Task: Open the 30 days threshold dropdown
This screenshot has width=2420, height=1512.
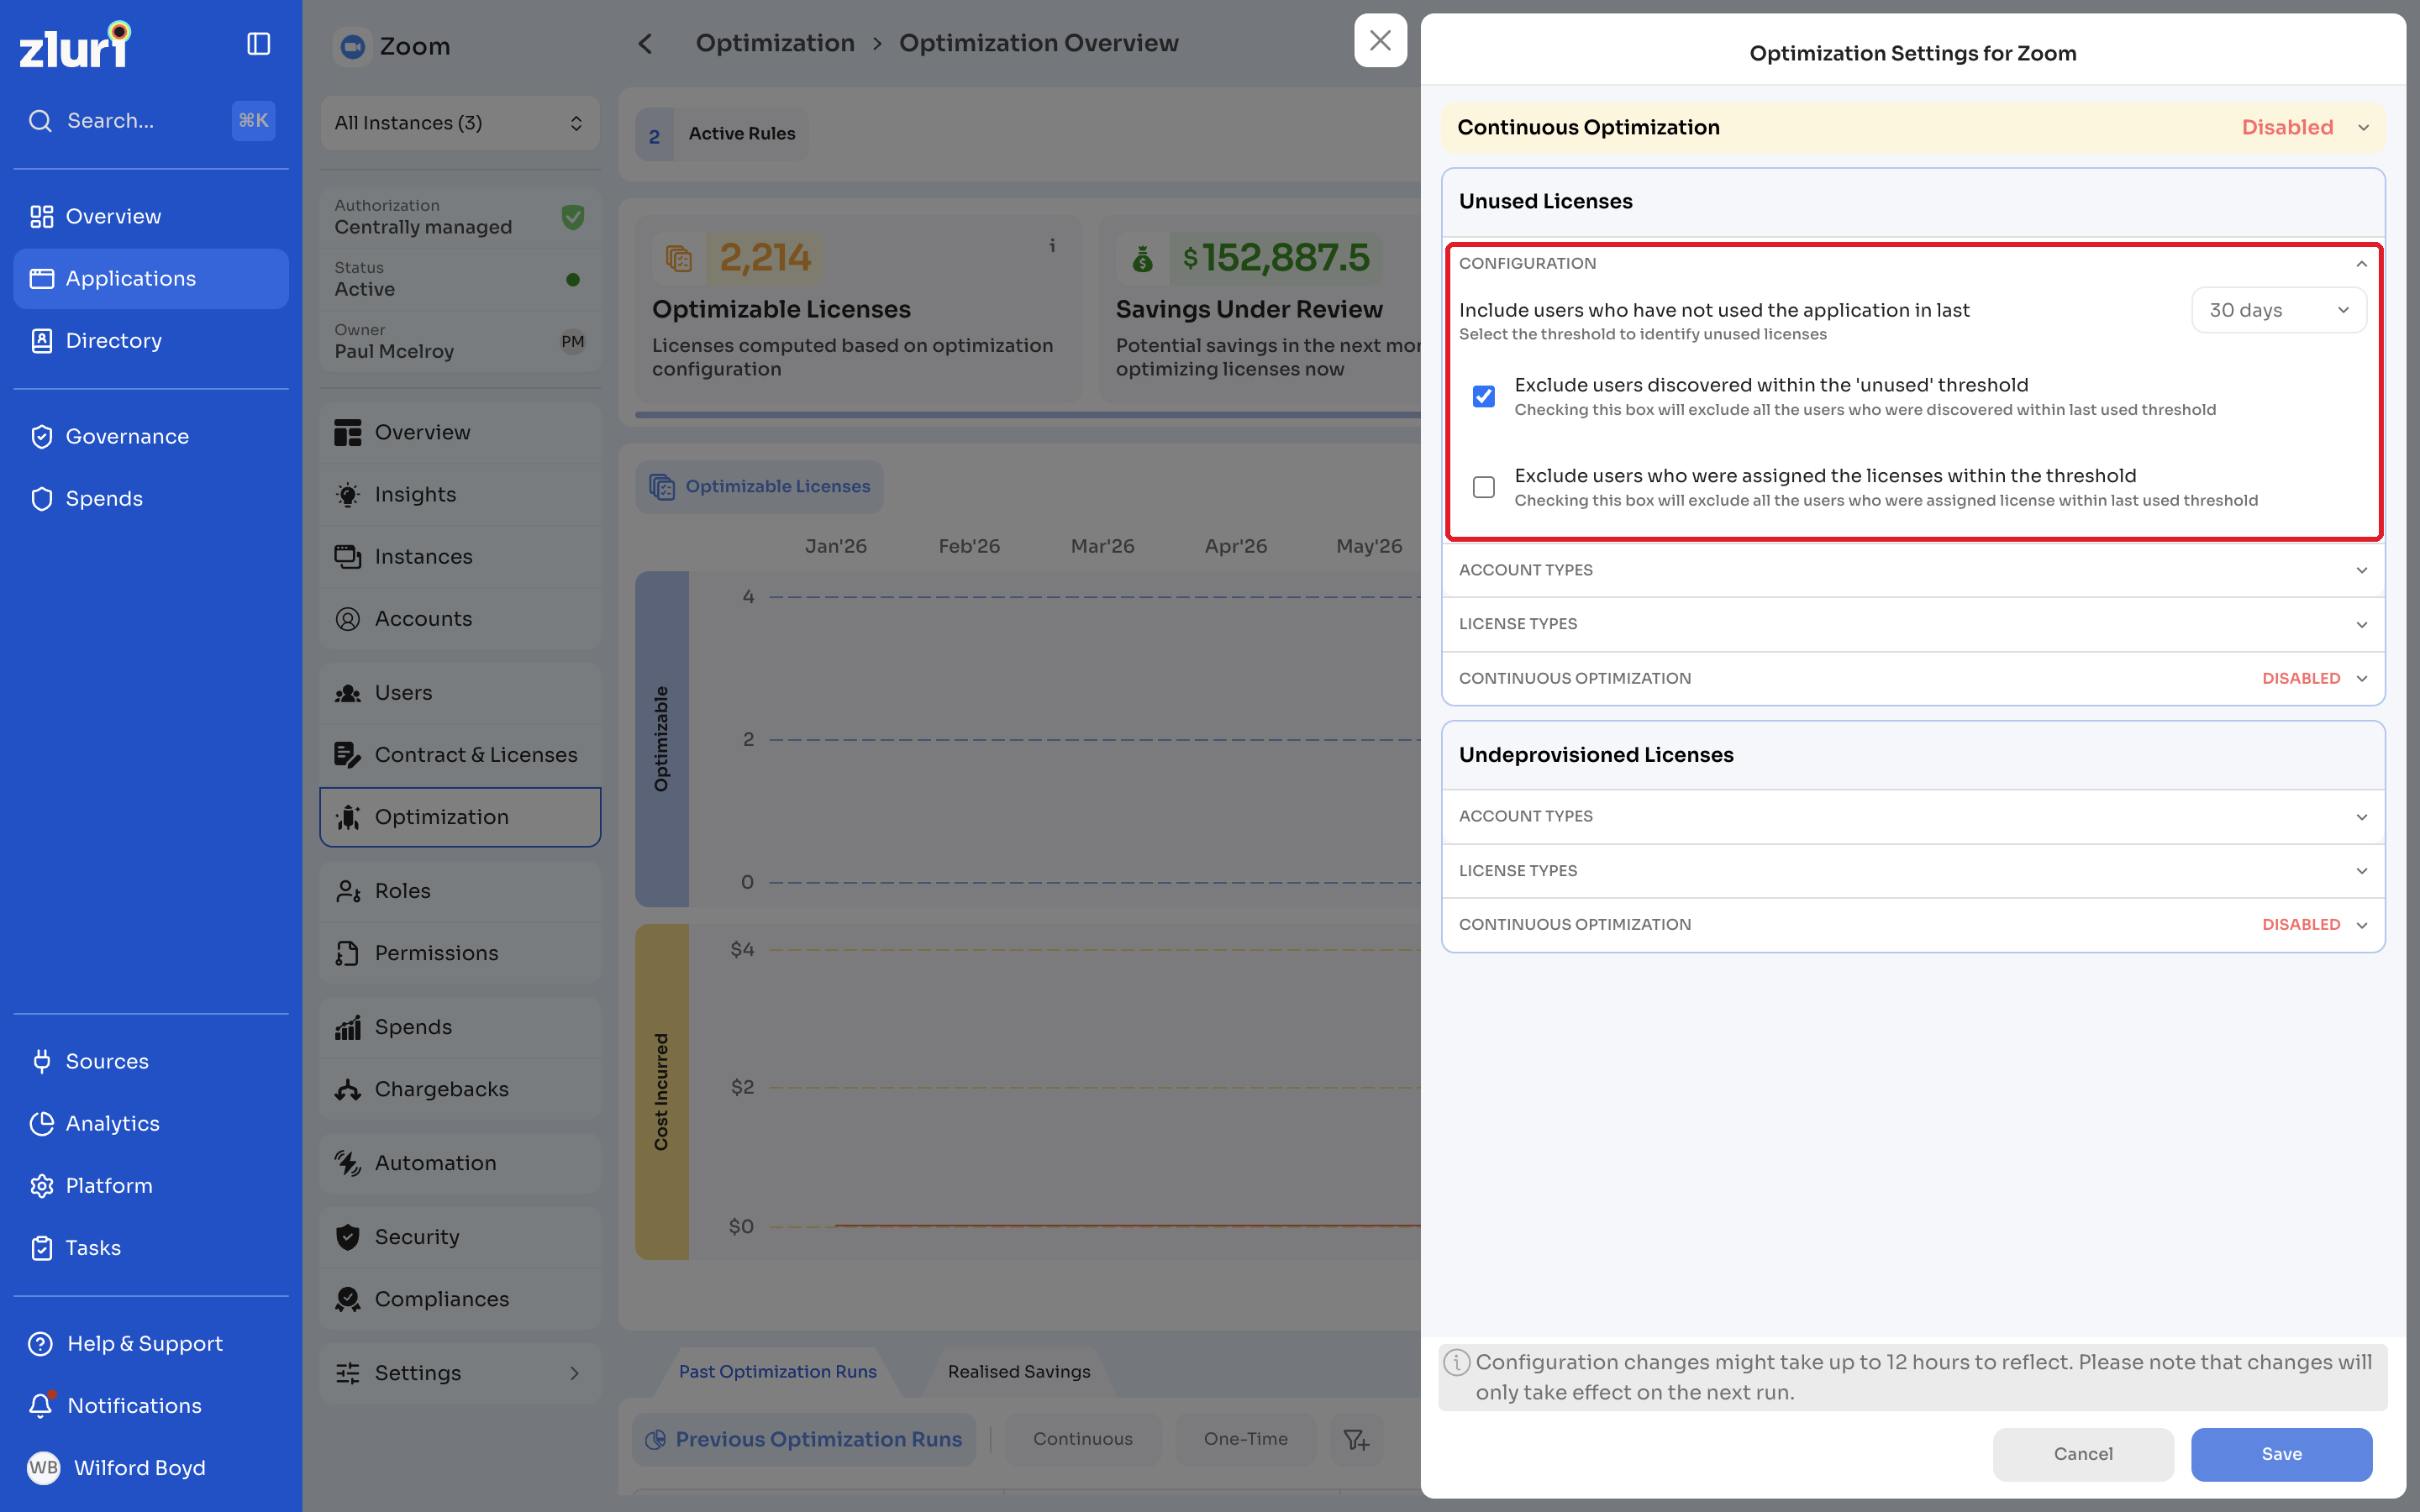Action: [x=2278, y=310]
